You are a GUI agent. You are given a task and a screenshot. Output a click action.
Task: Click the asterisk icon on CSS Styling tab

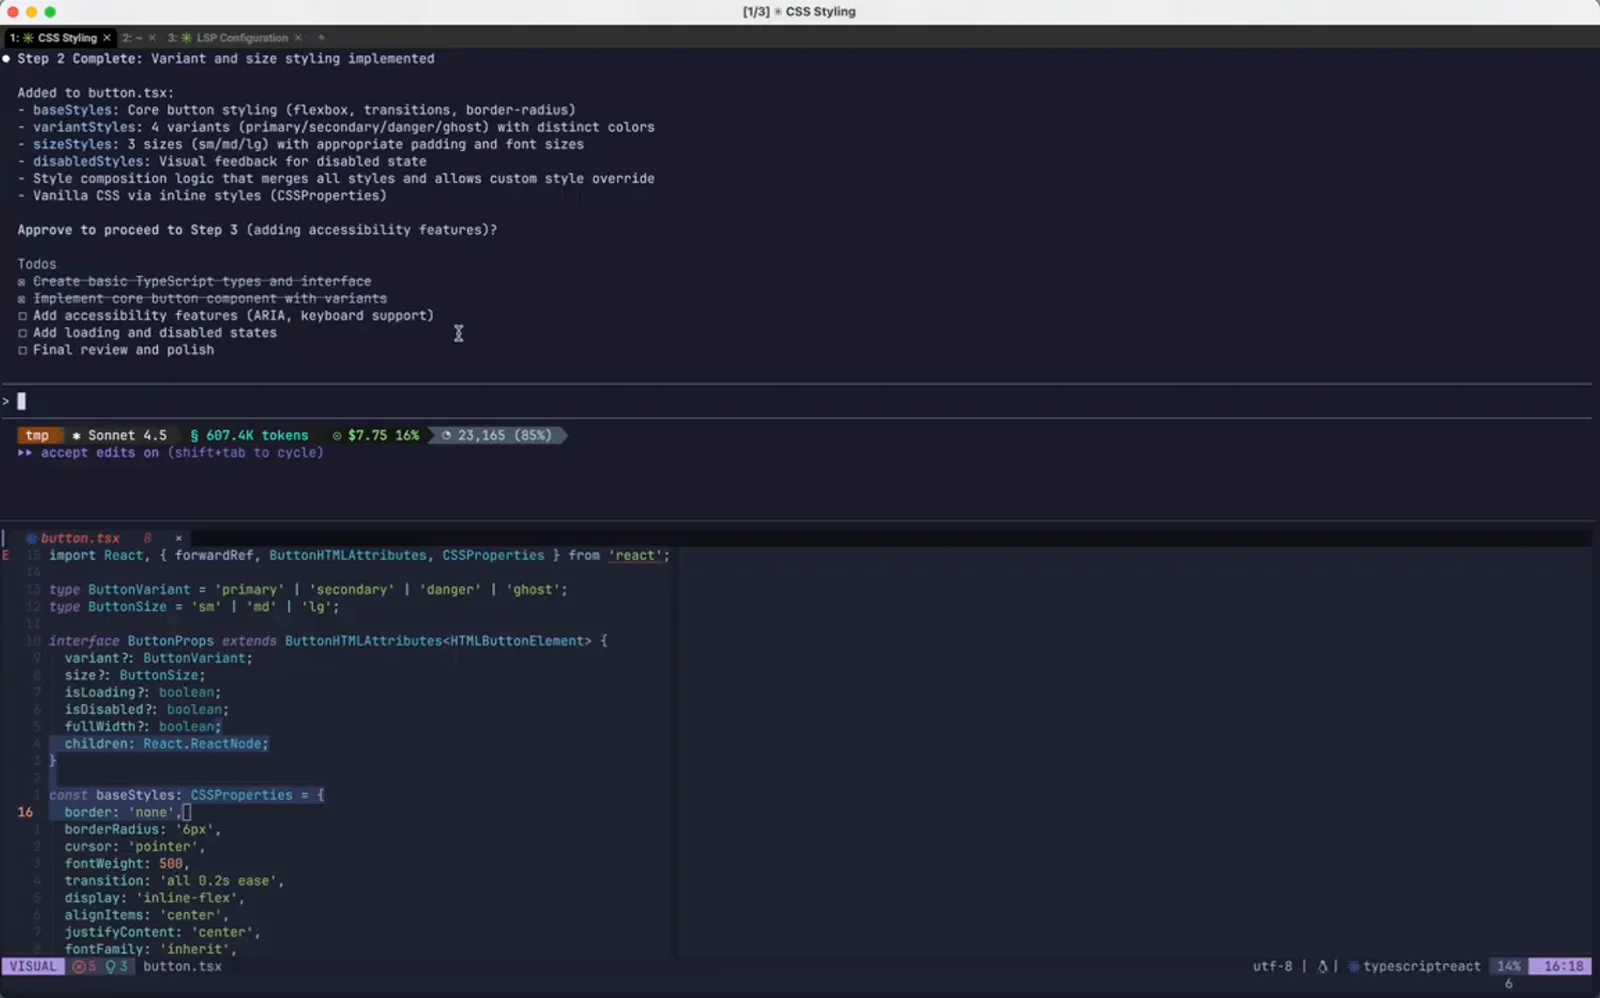(28, 38)
